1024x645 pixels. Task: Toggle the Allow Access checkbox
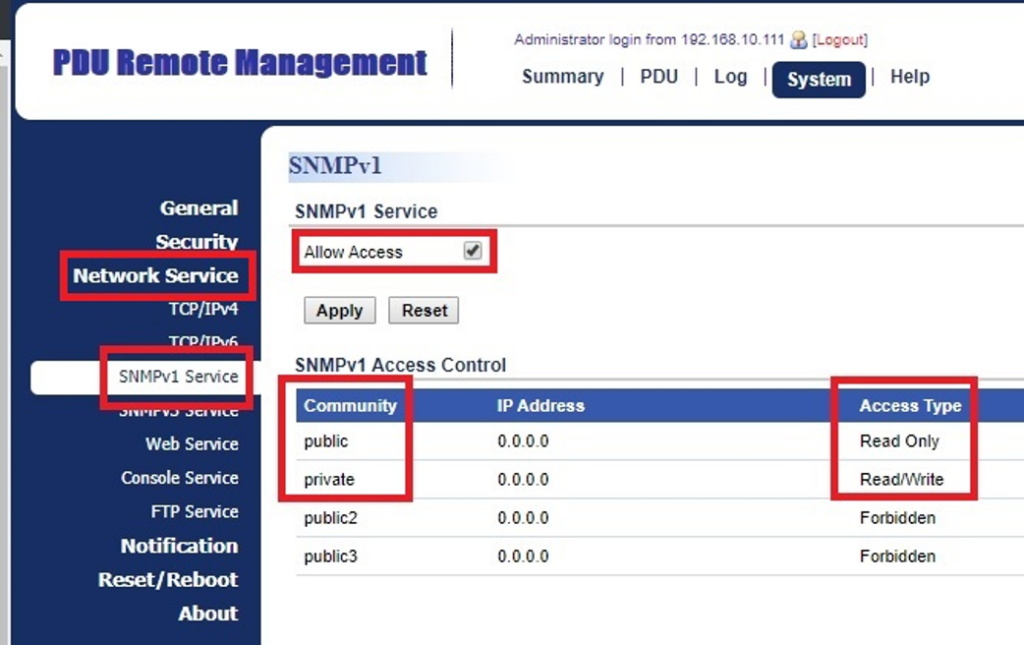pyautogui.click(x=473, y=251)
